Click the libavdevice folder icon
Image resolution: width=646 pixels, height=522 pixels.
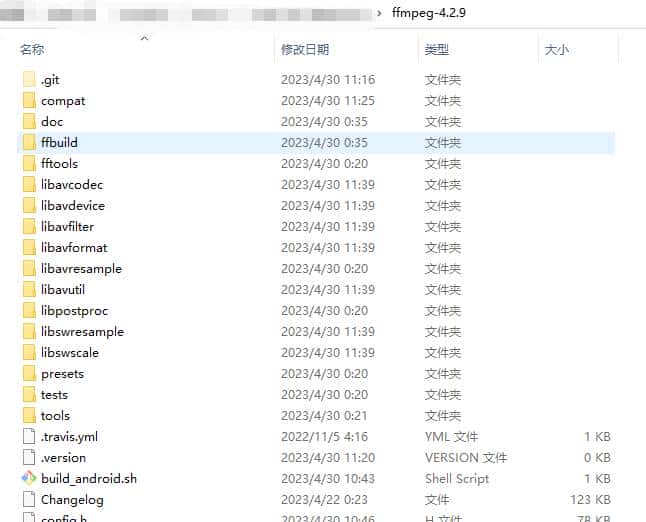click(x=29, y=206)
